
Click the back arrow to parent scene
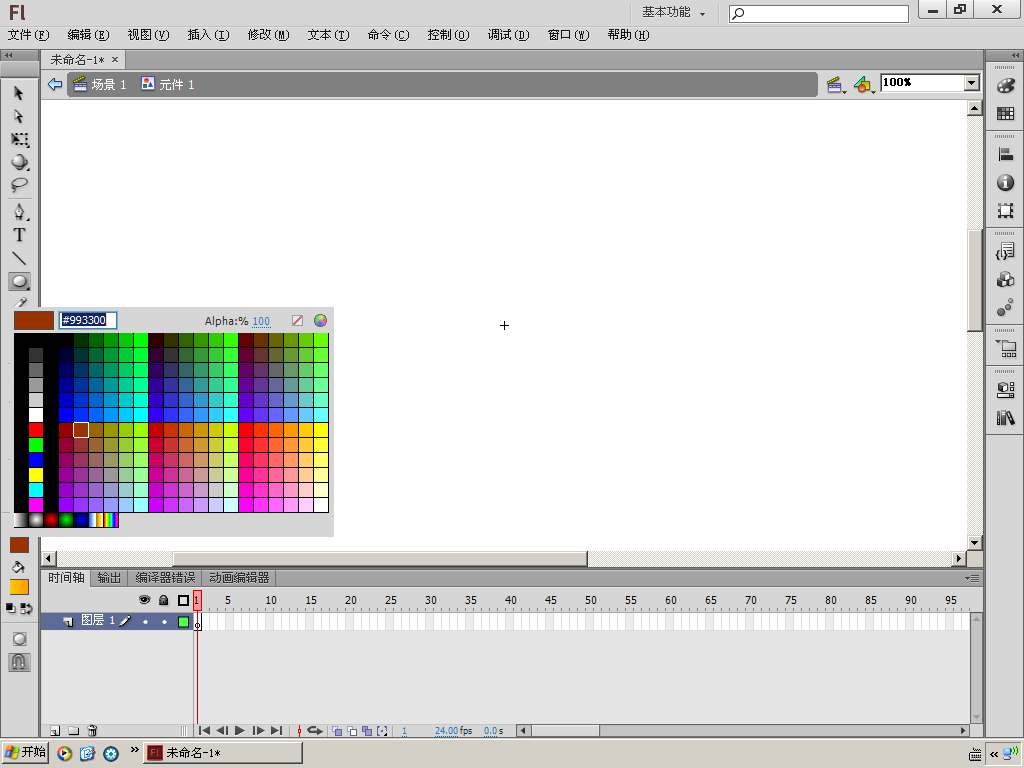pos(55,84)
